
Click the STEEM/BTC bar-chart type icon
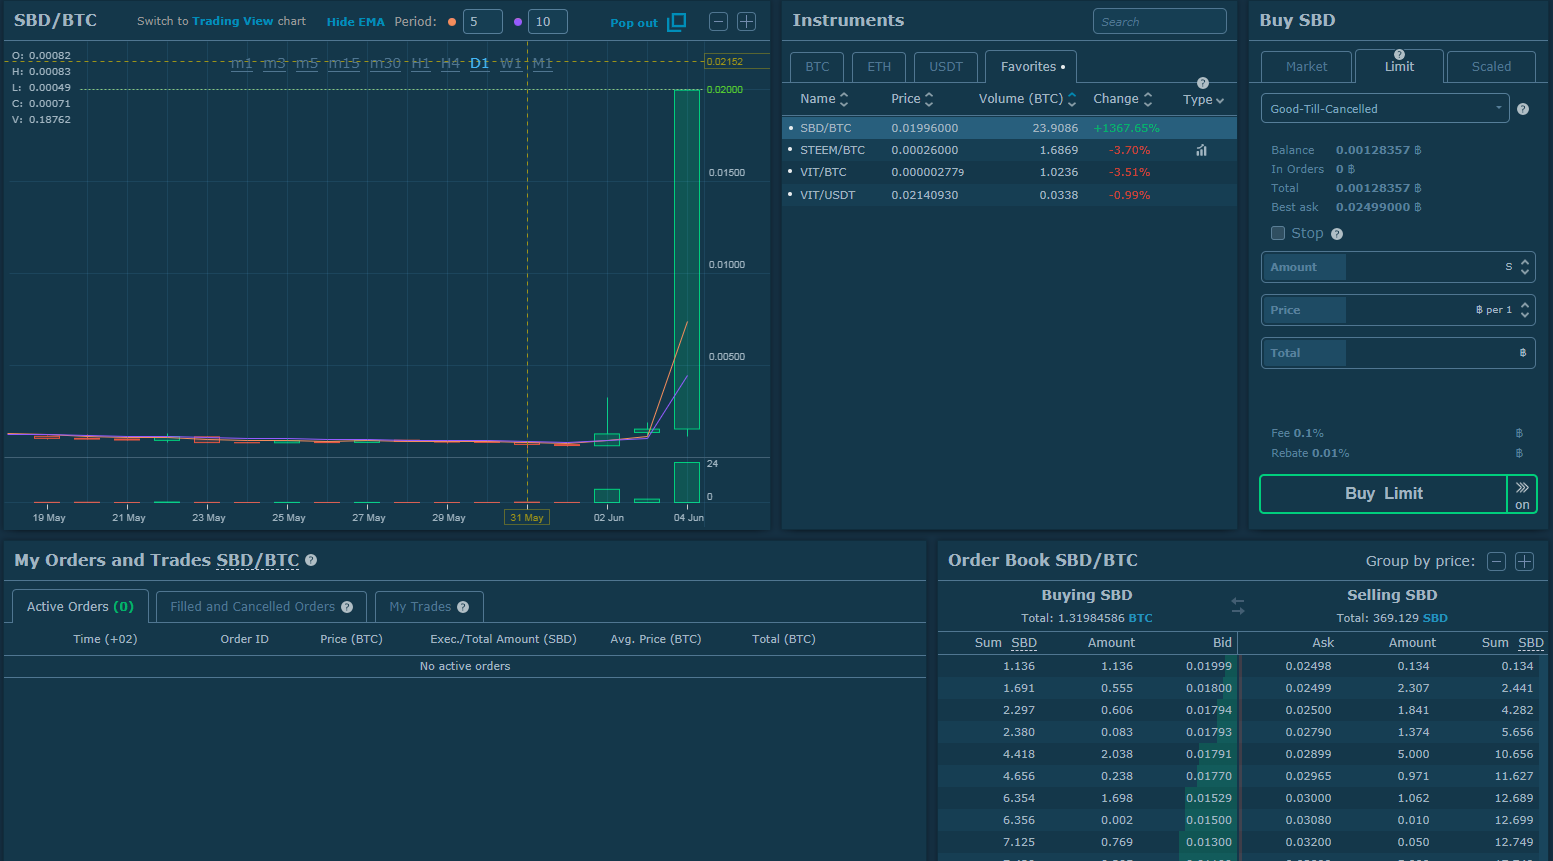click(x=1201, y=151)
